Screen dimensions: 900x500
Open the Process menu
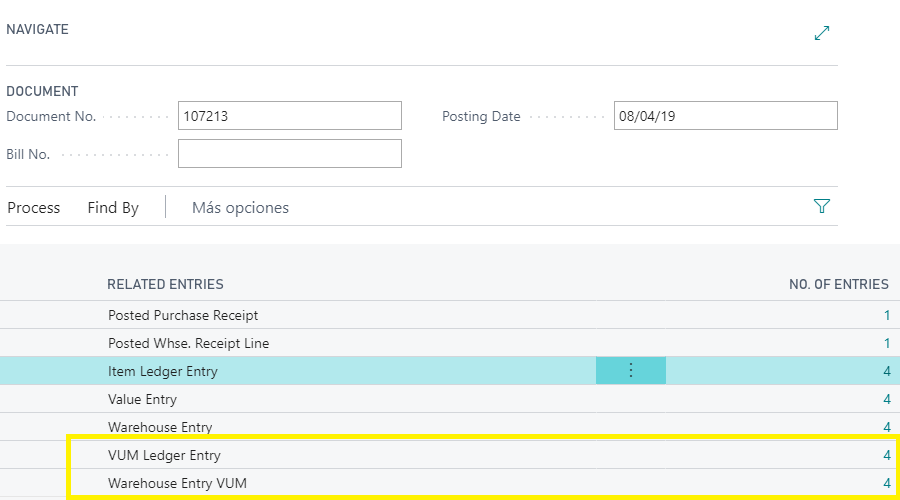click(x=34, y=208)
